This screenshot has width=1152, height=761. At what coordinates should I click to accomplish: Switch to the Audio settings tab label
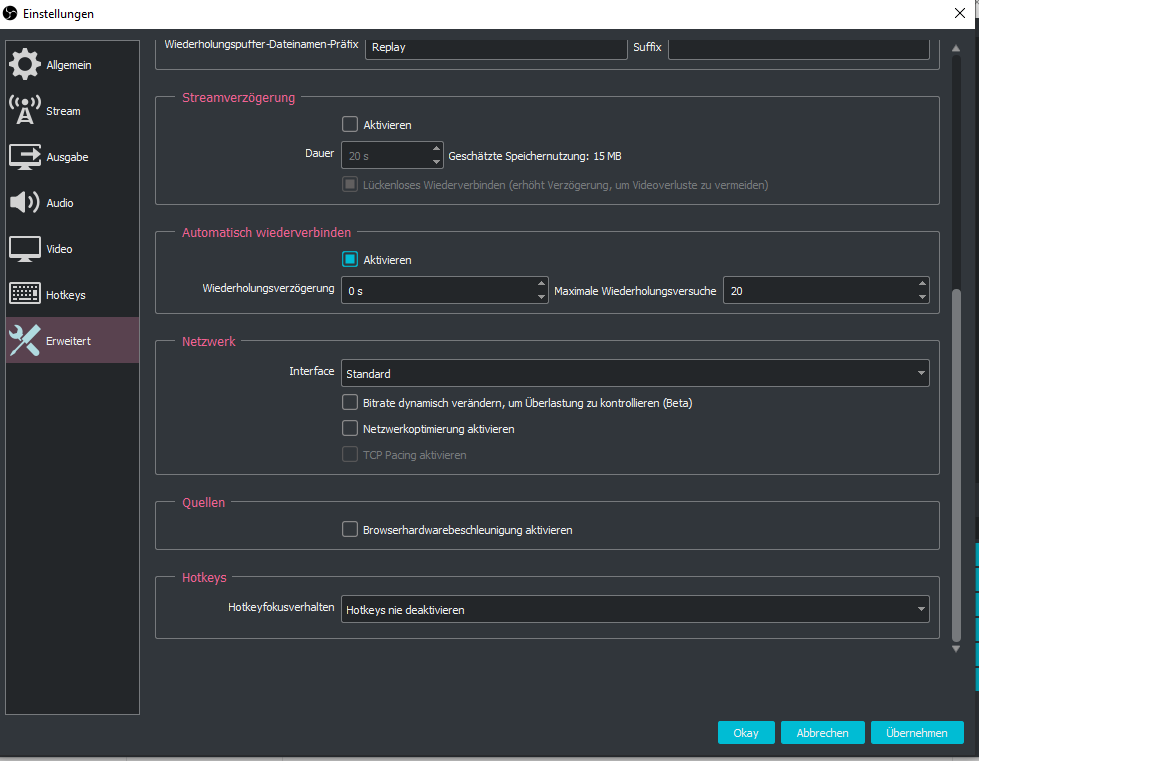point(60,203)
